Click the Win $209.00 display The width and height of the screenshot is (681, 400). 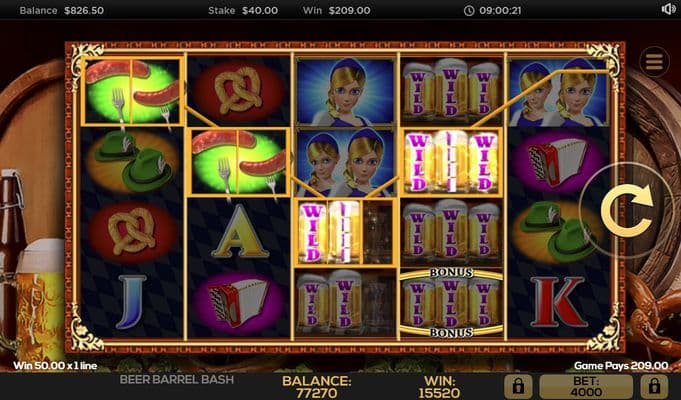tap(337, 10)
